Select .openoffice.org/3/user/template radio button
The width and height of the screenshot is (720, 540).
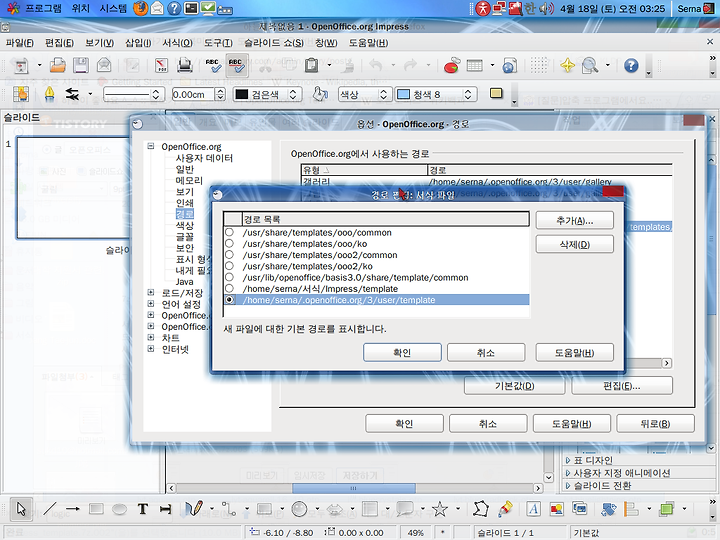tap(229, 300)
